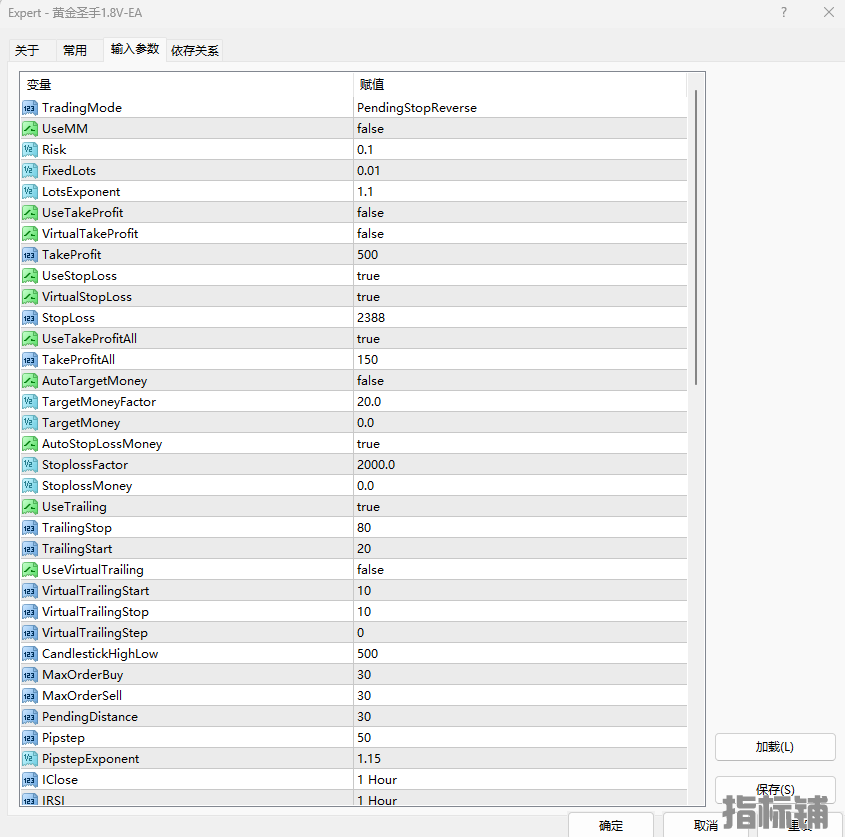Click the icon beside AutoTargetMoney

click(x=30, y=381)
